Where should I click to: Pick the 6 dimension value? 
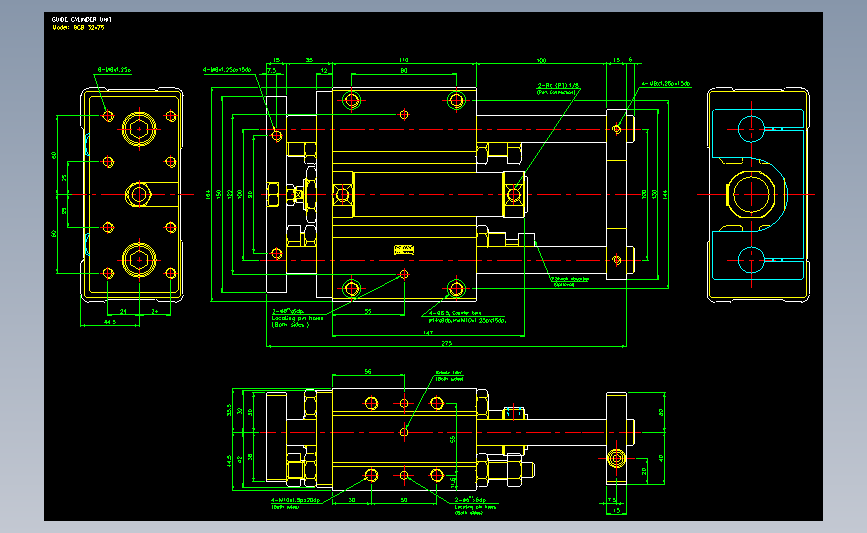tap(630, 60)
